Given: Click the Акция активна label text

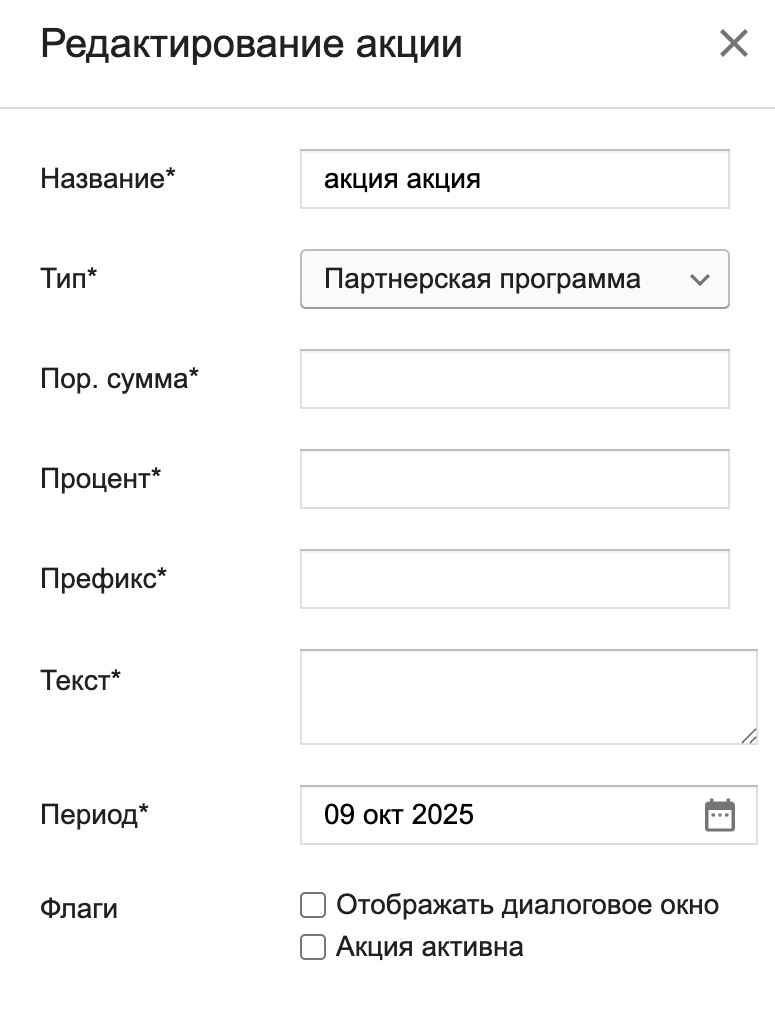Looking at the screenshot, I should [x=430, y=948].
